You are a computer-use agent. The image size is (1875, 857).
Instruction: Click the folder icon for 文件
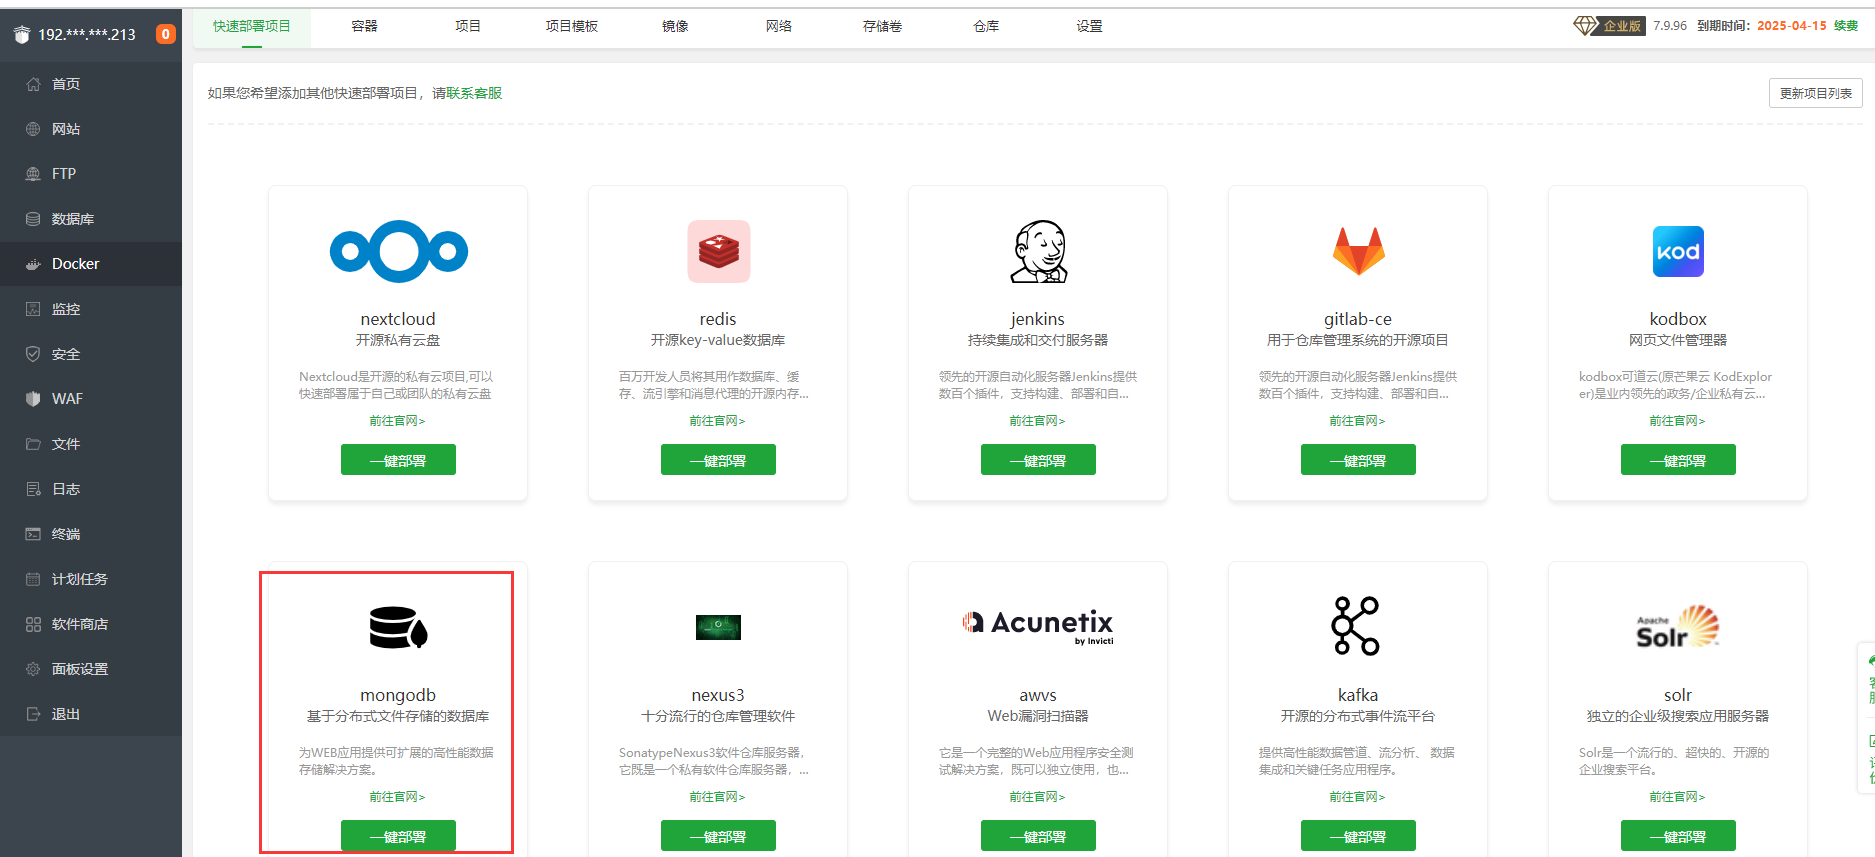click(x=33, y=444)
